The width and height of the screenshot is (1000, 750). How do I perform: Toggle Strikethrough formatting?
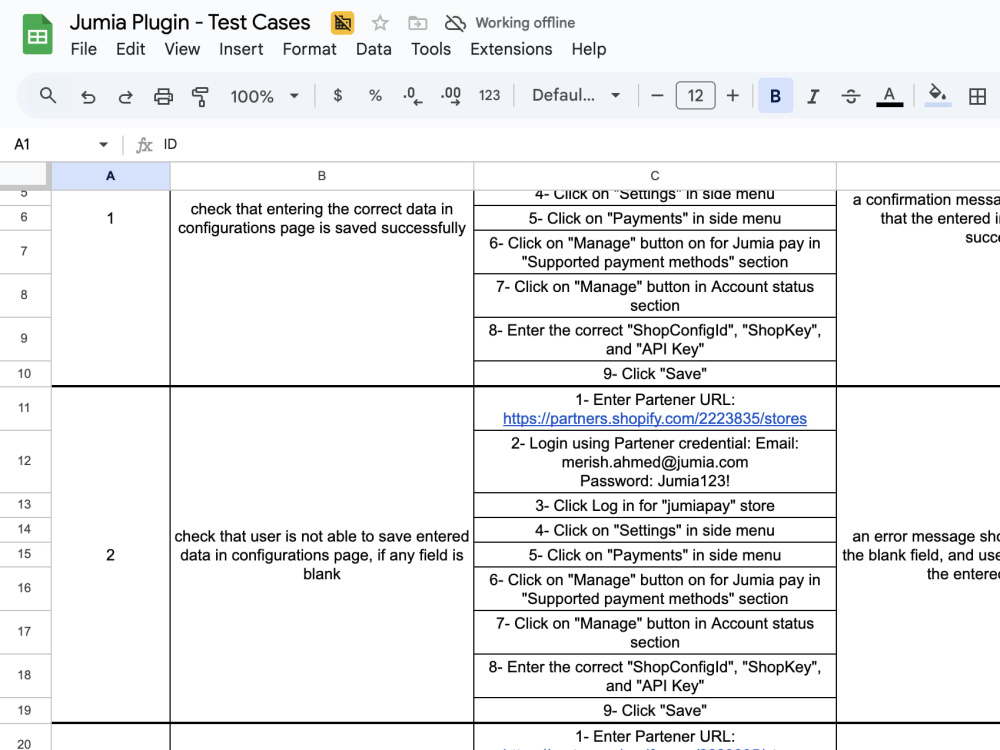click(851, 96)
